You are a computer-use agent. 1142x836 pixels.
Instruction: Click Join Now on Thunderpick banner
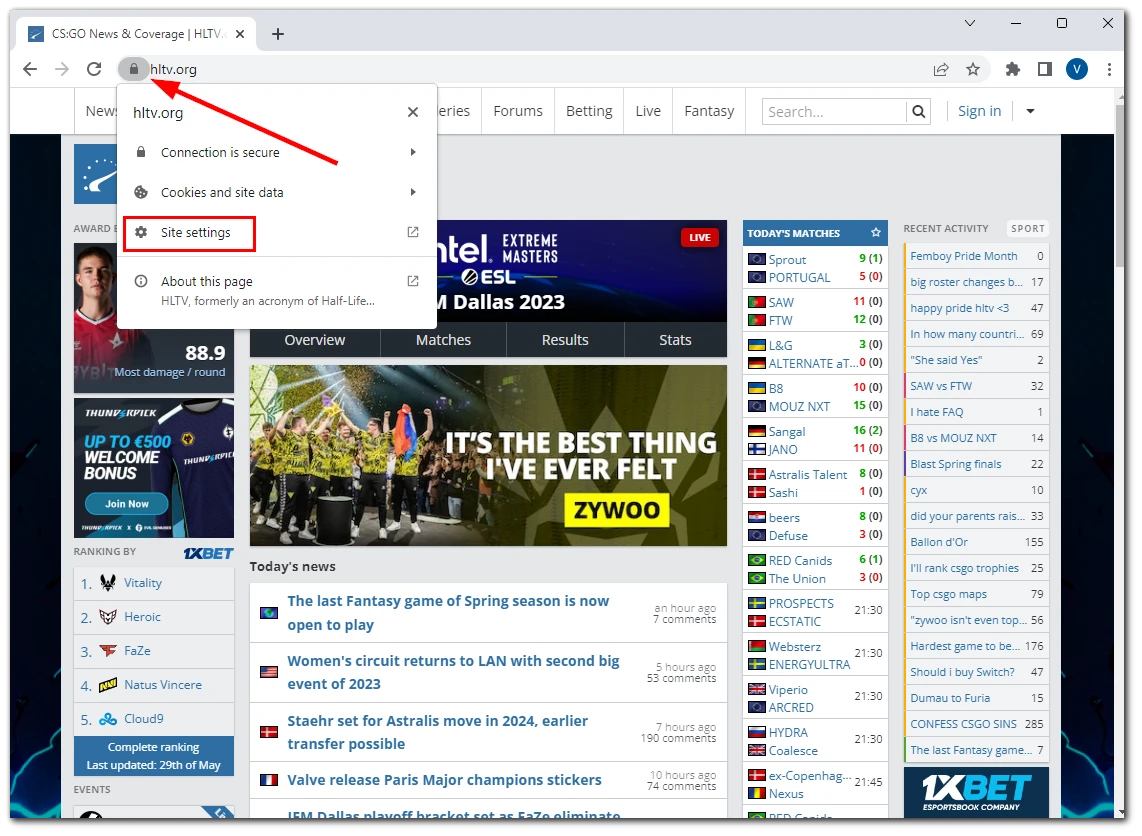(x=127, y=504)
